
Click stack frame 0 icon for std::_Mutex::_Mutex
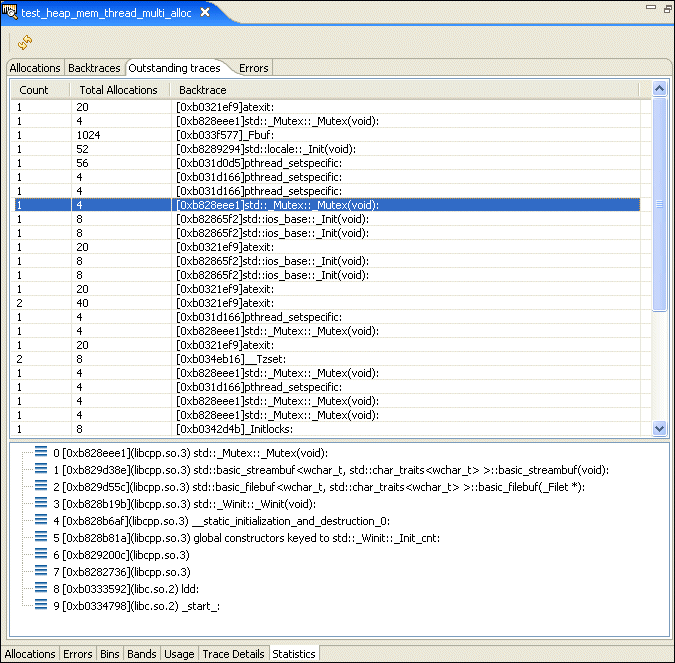[41, 452]
